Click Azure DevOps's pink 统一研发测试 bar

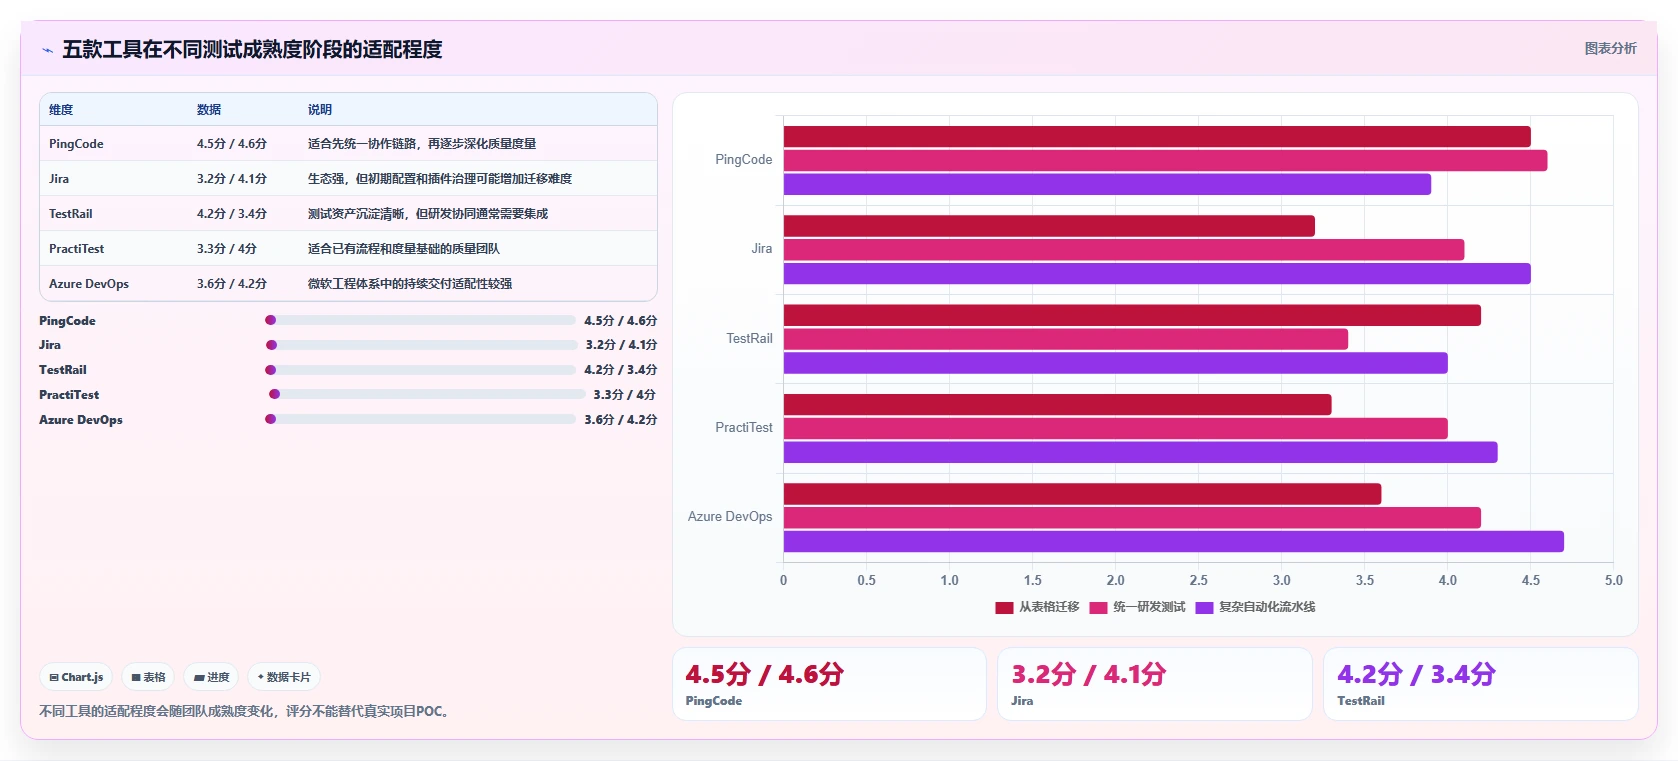pos(1132,518)
